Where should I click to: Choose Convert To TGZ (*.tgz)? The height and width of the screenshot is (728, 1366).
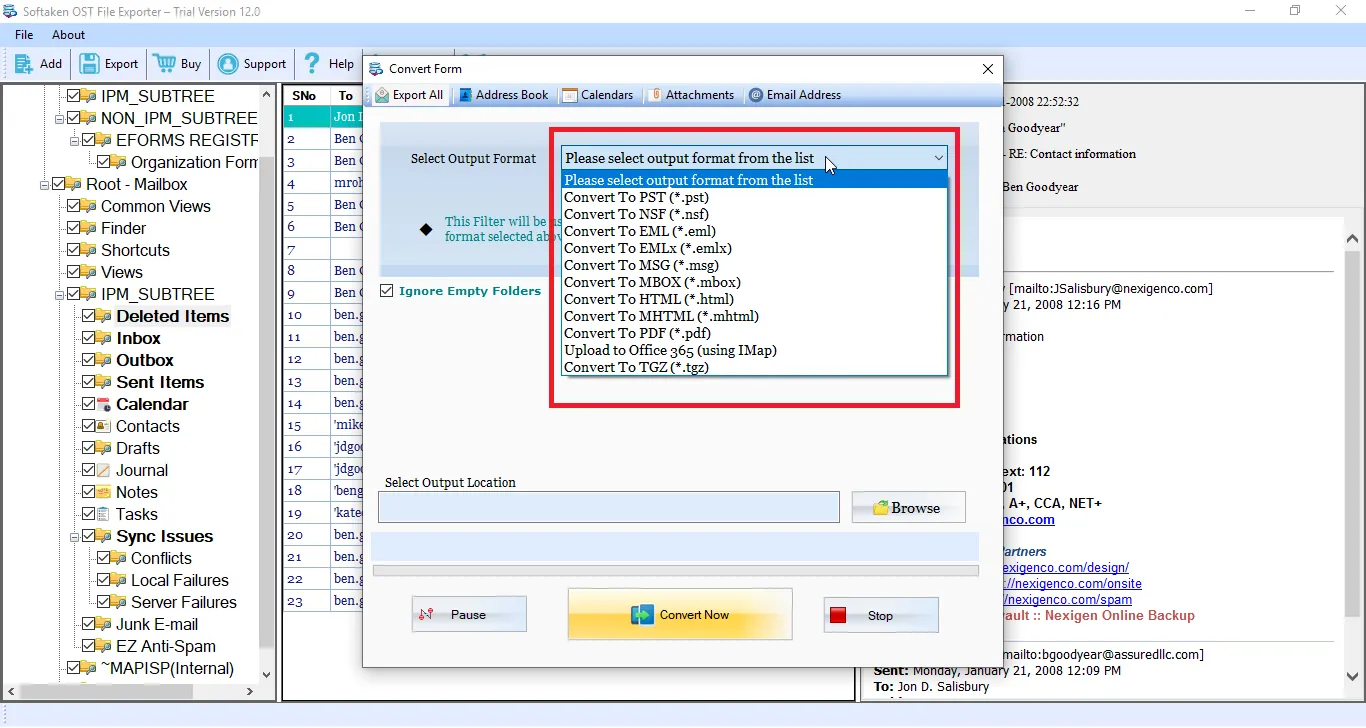pos(754,367)
